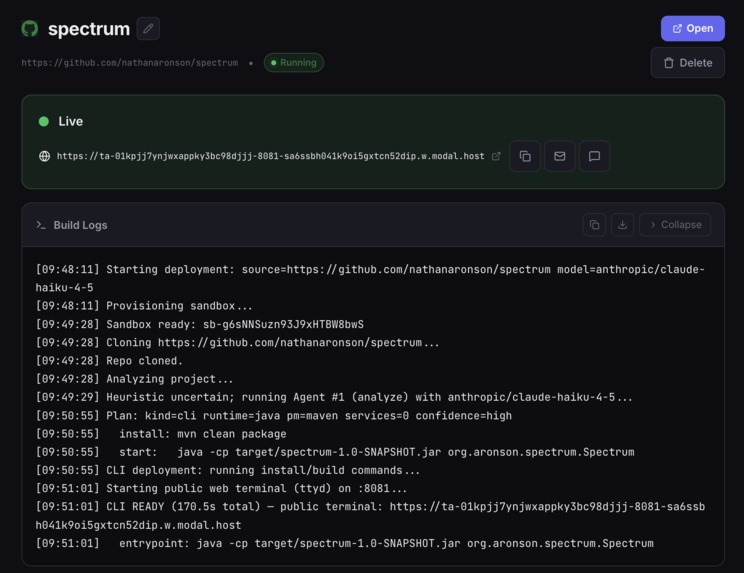Click the Live heading text
This screenshot has width=744, height=573.
(71, 121)
